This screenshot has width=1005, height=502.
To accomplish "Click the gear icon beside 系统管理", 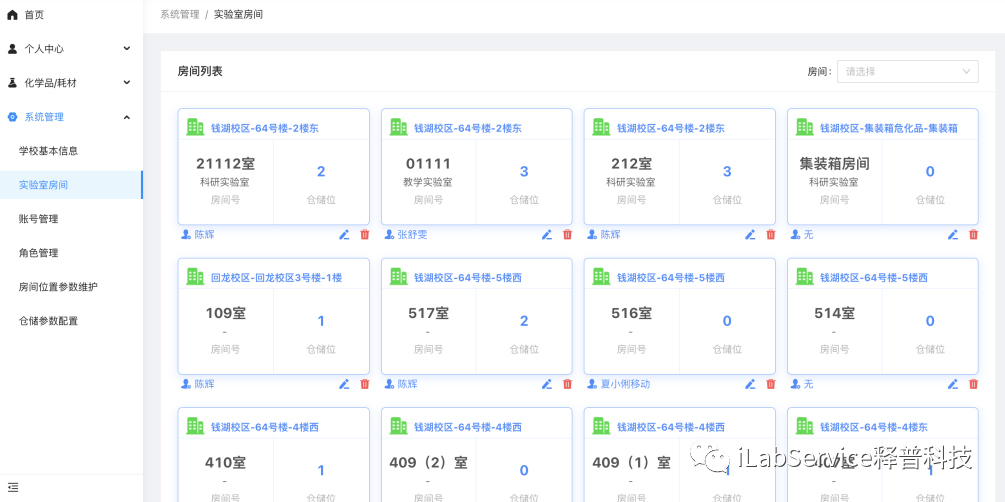I will click(12, 117).
